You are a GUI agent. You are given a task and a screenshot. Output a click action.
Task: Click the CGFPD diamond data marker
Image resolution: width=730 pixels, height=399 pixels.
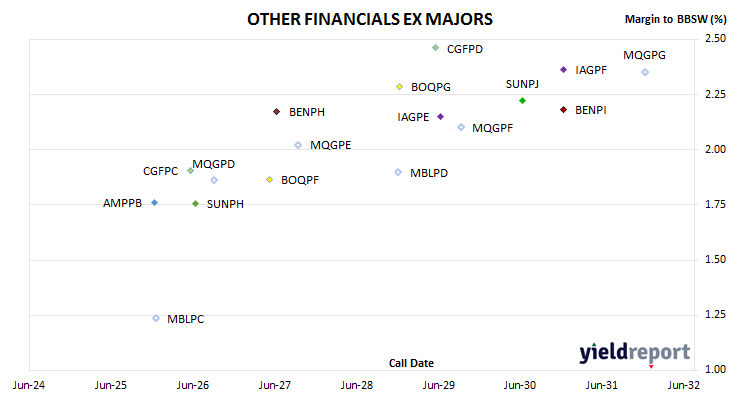[435, 47]
